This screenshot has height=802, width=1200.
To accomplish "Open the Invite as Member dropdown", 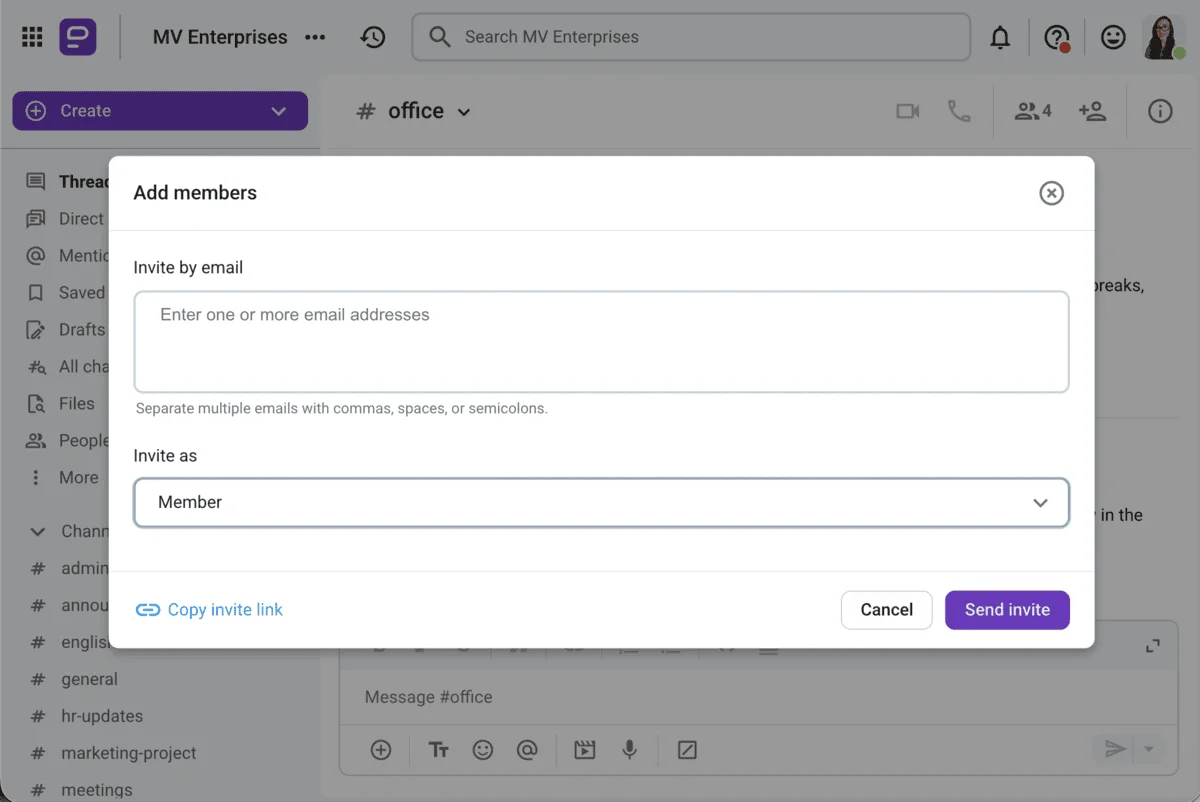I will coord(601,502).
